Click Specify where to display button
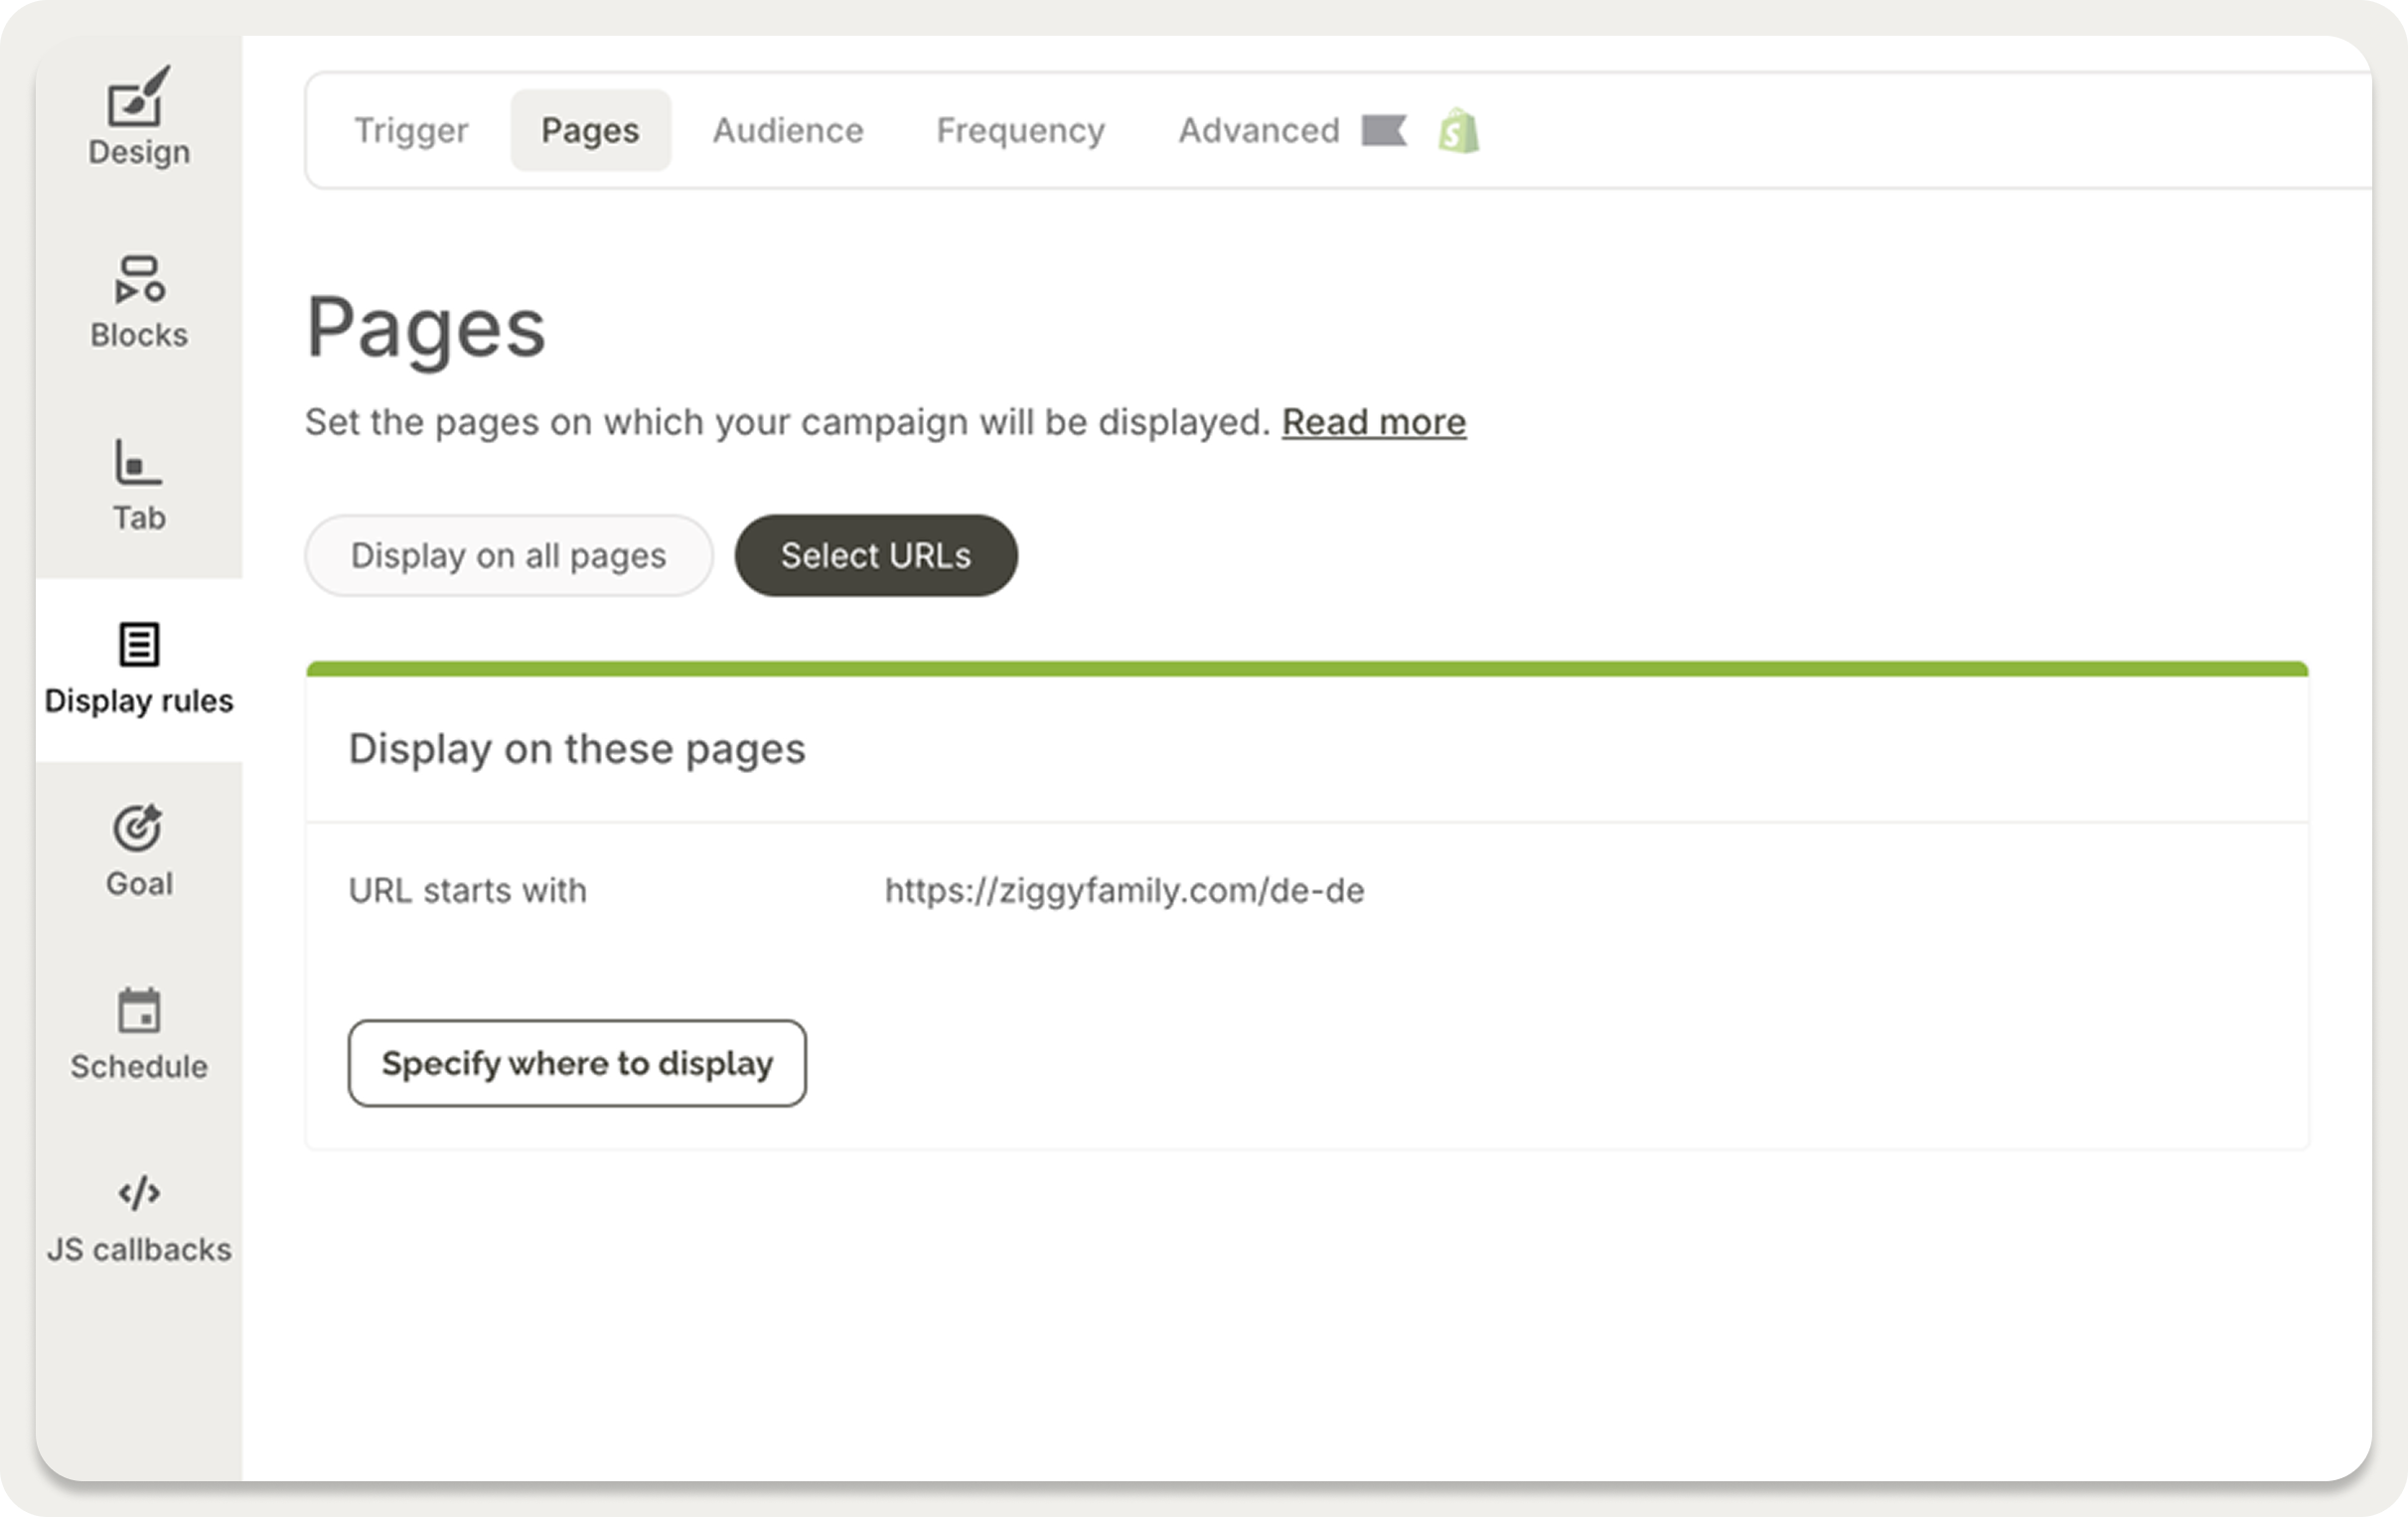 pos(577,1063)
